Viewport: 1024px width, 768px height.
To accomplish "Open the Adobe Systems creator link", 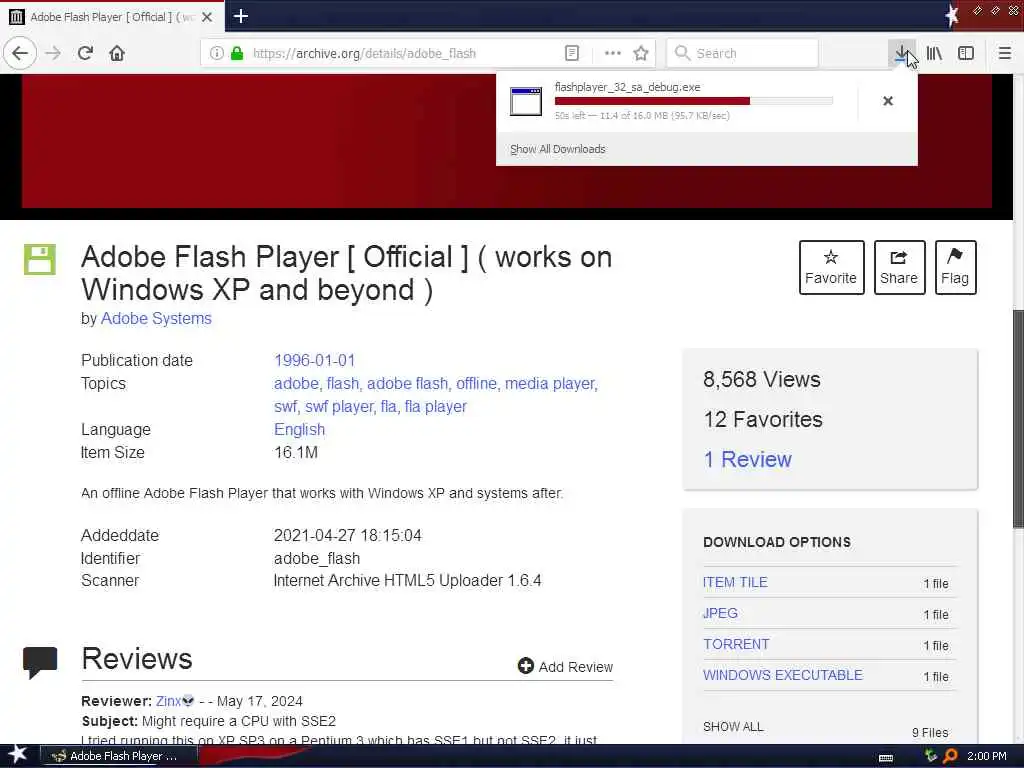I will pos(156,318).
